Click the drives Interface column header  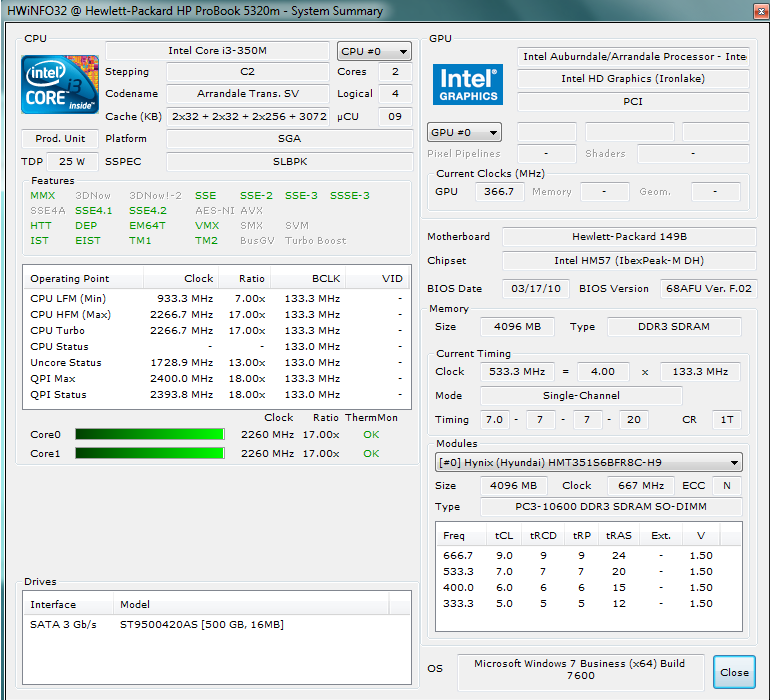[x=69, y=604]
